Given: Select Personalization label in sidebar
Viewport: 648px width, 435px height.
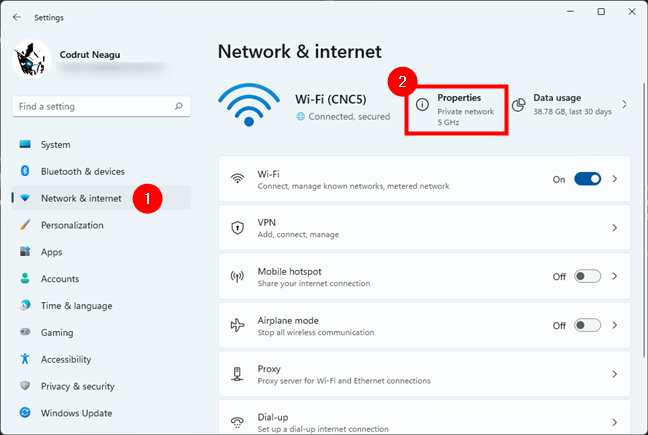Looking at the screenshot, I should (72, 225).
